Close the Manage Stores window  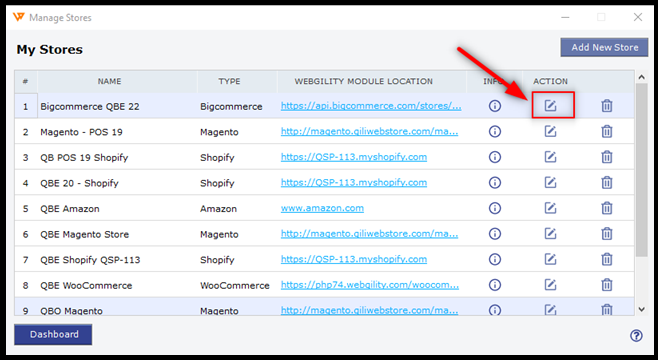click(638, 17)
